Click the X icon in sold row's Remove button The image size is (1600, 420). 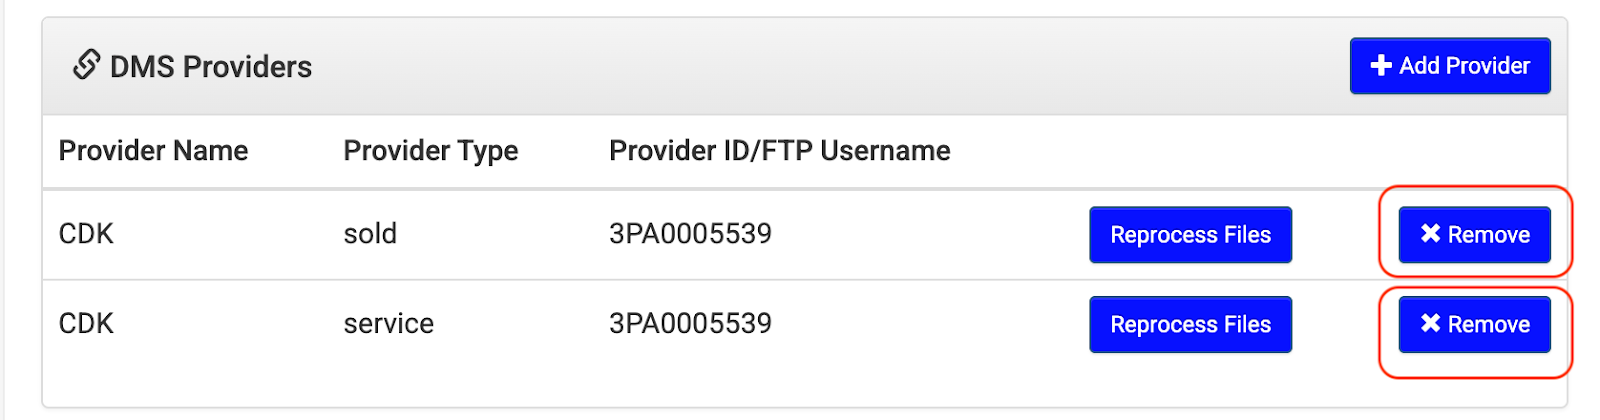1430,234
